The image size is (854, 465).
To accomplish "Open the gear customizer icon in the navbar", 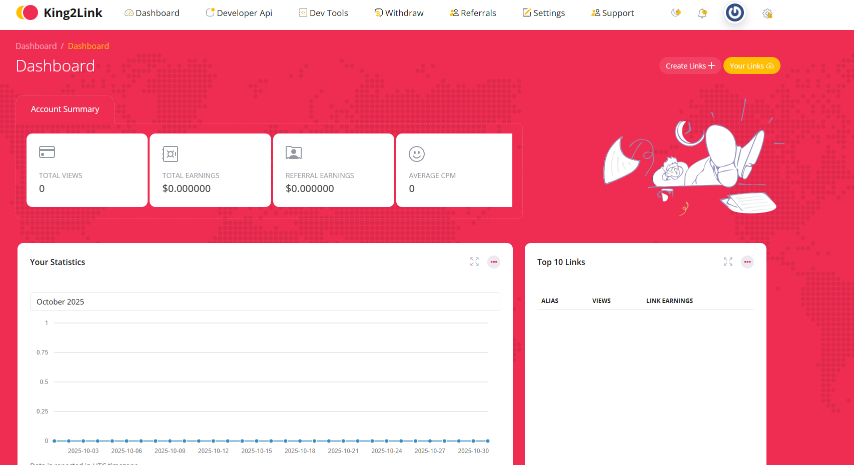I will point(767,13).
